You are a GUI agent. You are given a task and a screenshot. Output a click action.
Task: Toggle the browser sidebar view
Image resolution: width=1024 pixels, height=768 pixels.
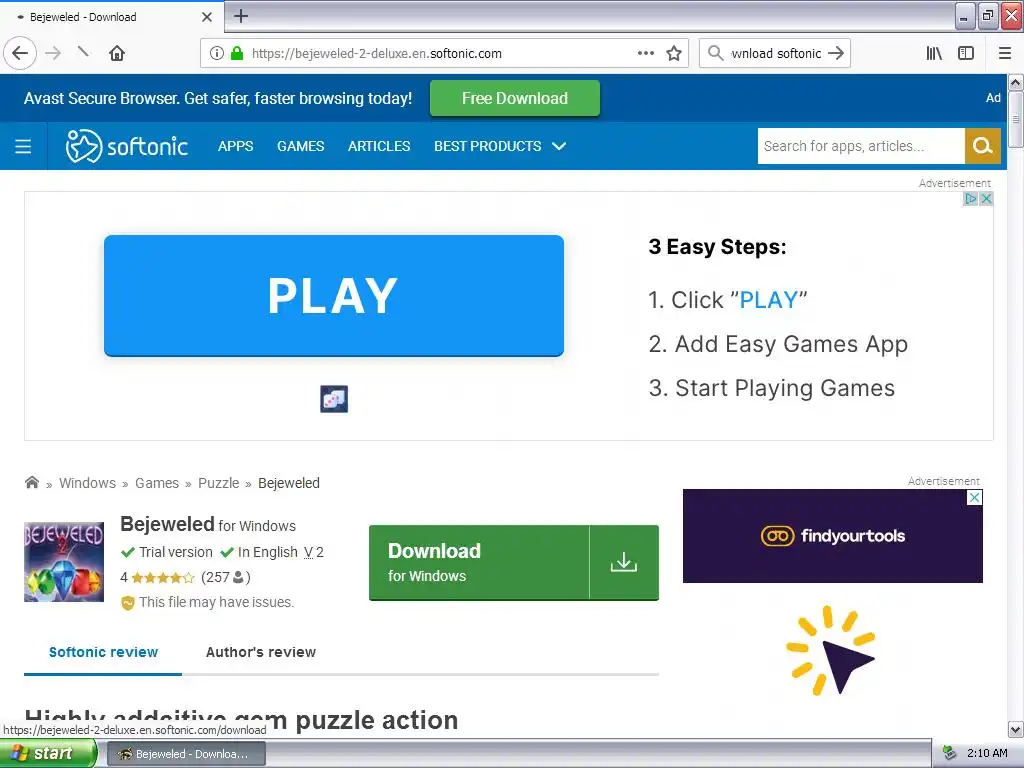966,53
